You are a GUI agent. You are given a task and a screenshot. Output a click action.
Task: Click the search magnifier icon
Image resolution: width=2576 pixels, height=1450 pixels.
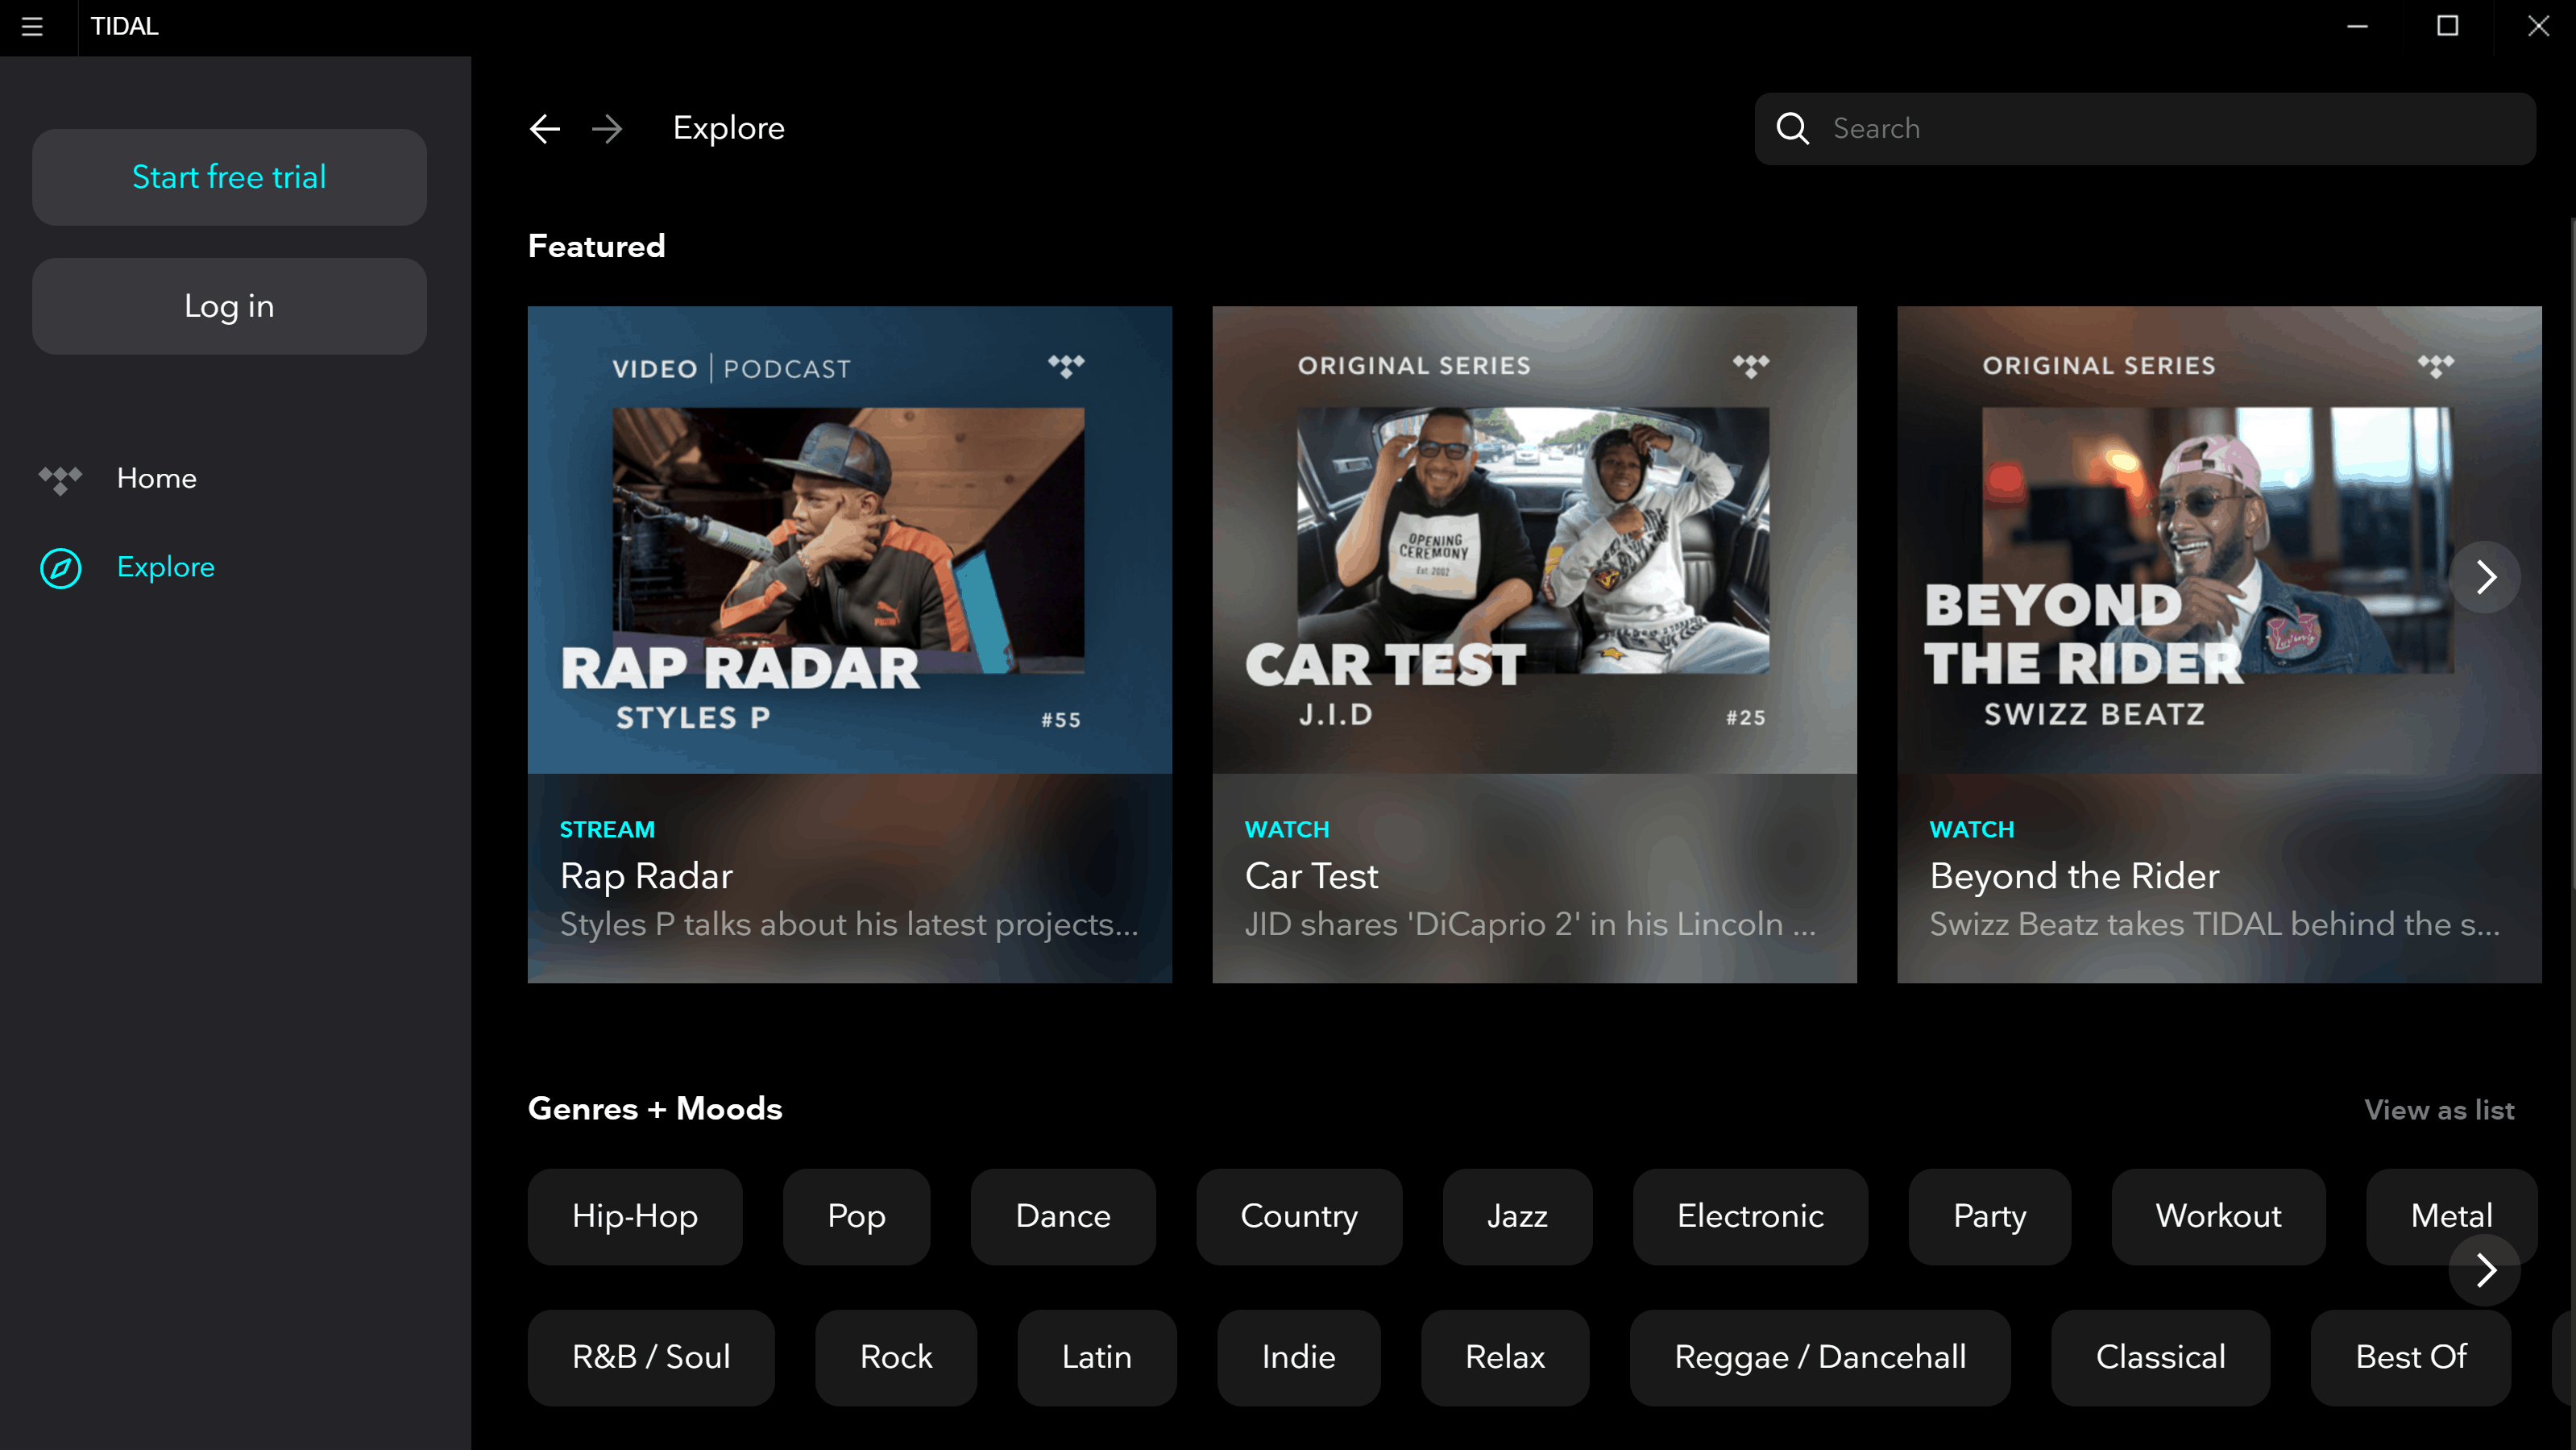[1792, 127]
